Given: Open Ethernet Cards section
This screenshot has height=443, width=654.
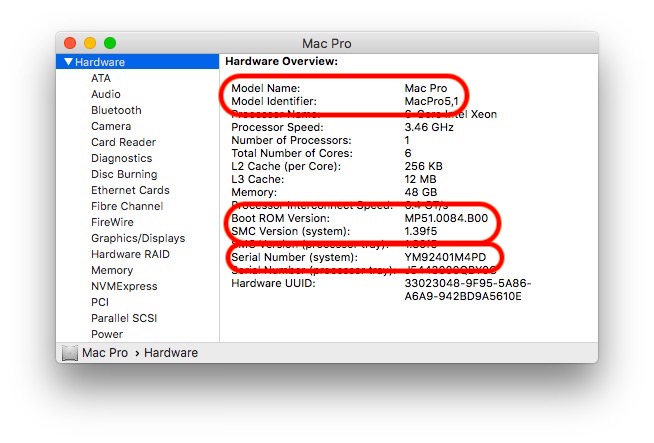Looking at the screenshot, I should click(x=130, y=190).
